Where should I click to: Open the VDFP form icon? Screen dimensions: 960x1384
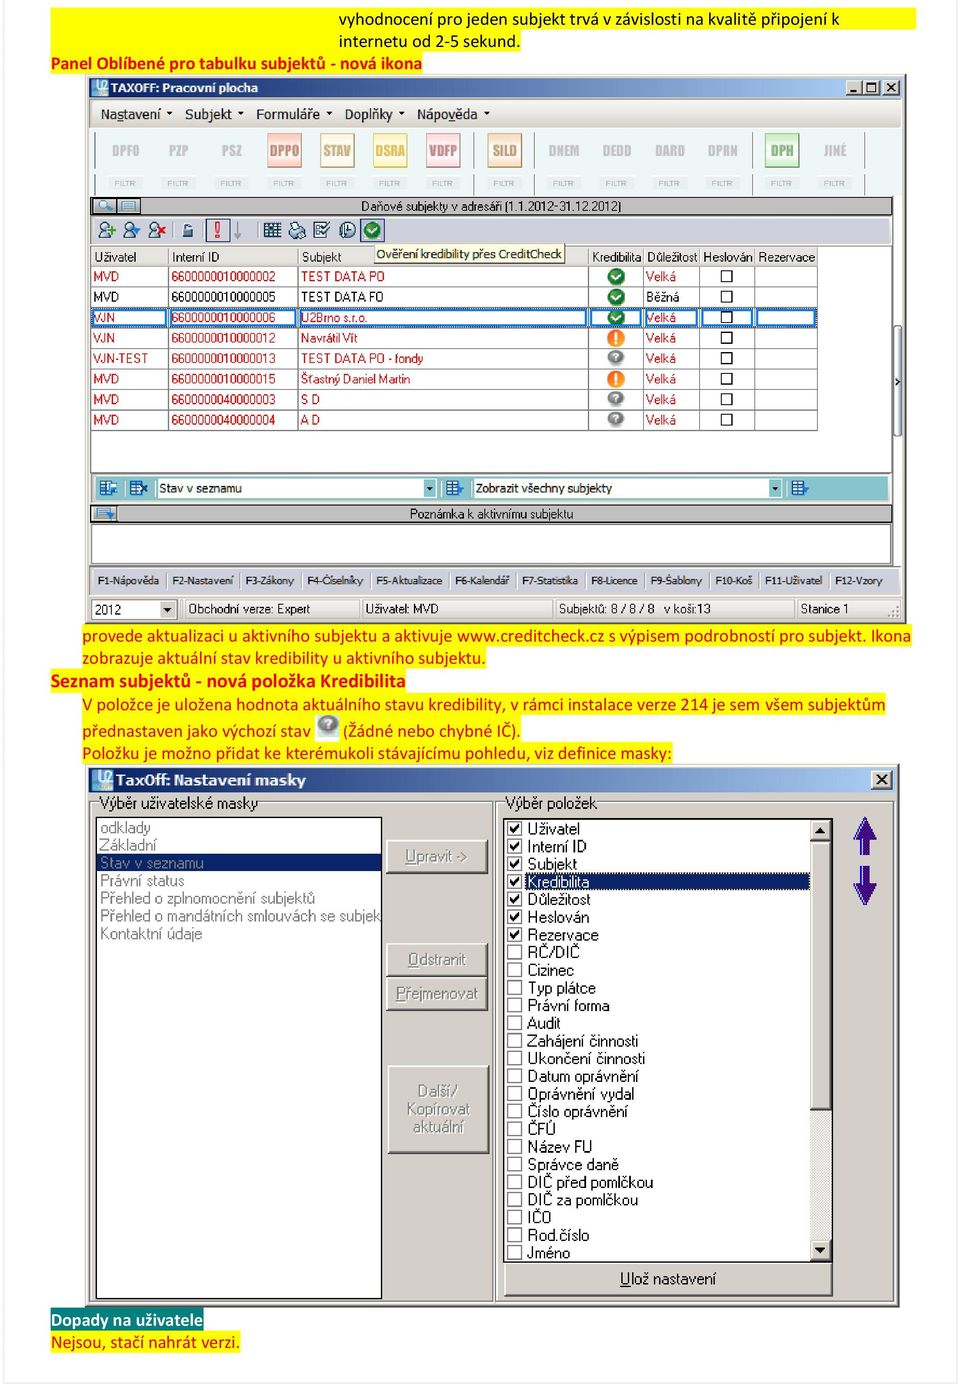[x=443, y=151]
